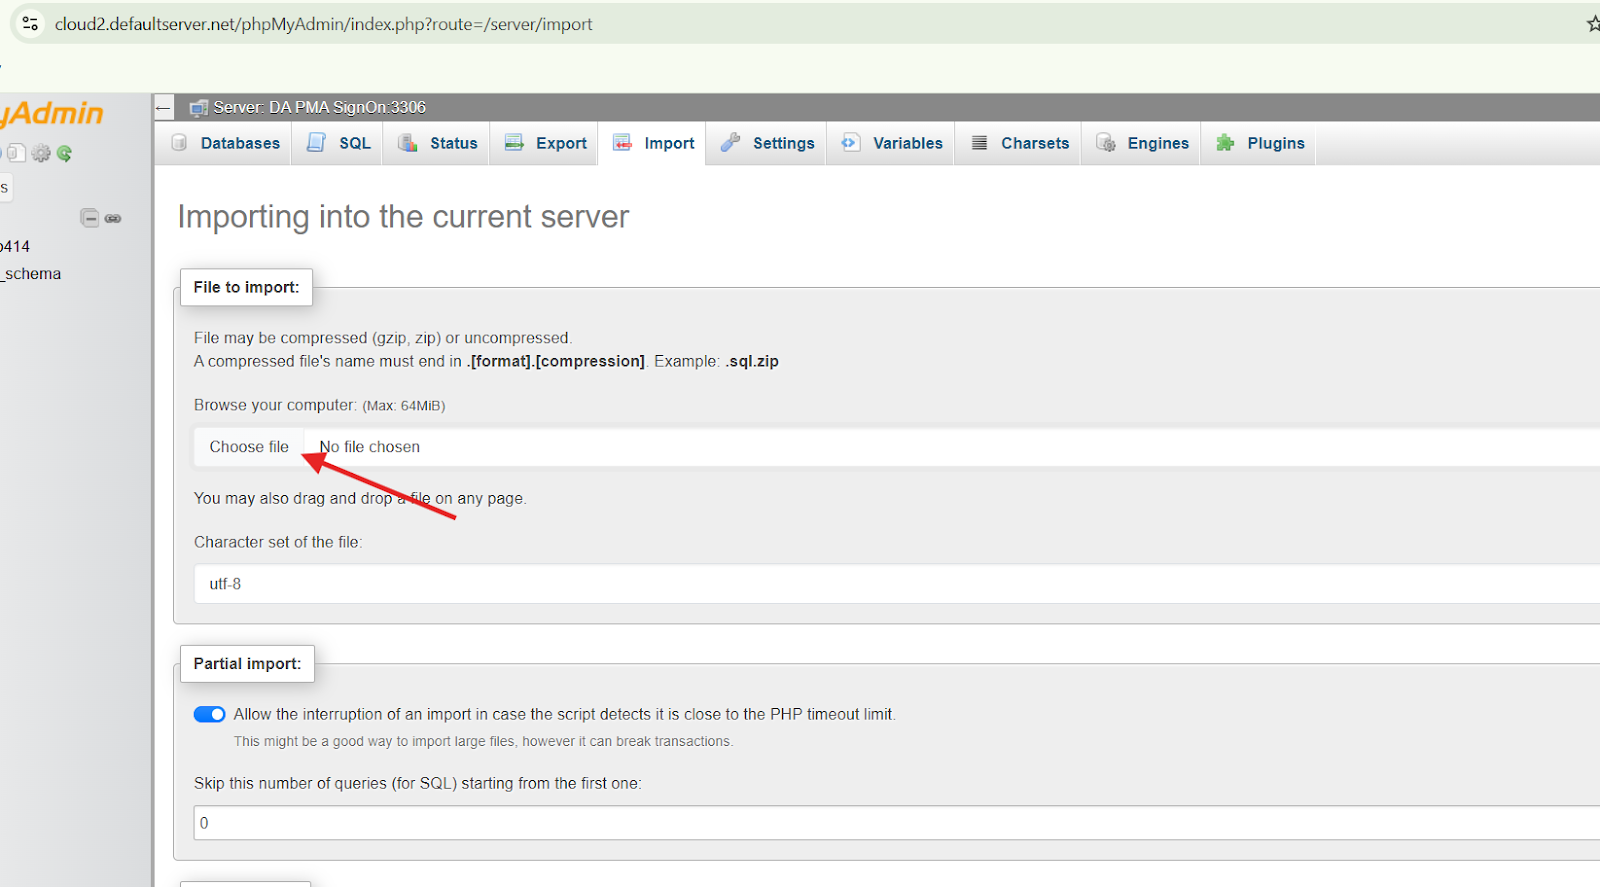This screenshot has height=887, width=1600.
Task: Switch to the SQL tab
Action: tap(338, 143)
